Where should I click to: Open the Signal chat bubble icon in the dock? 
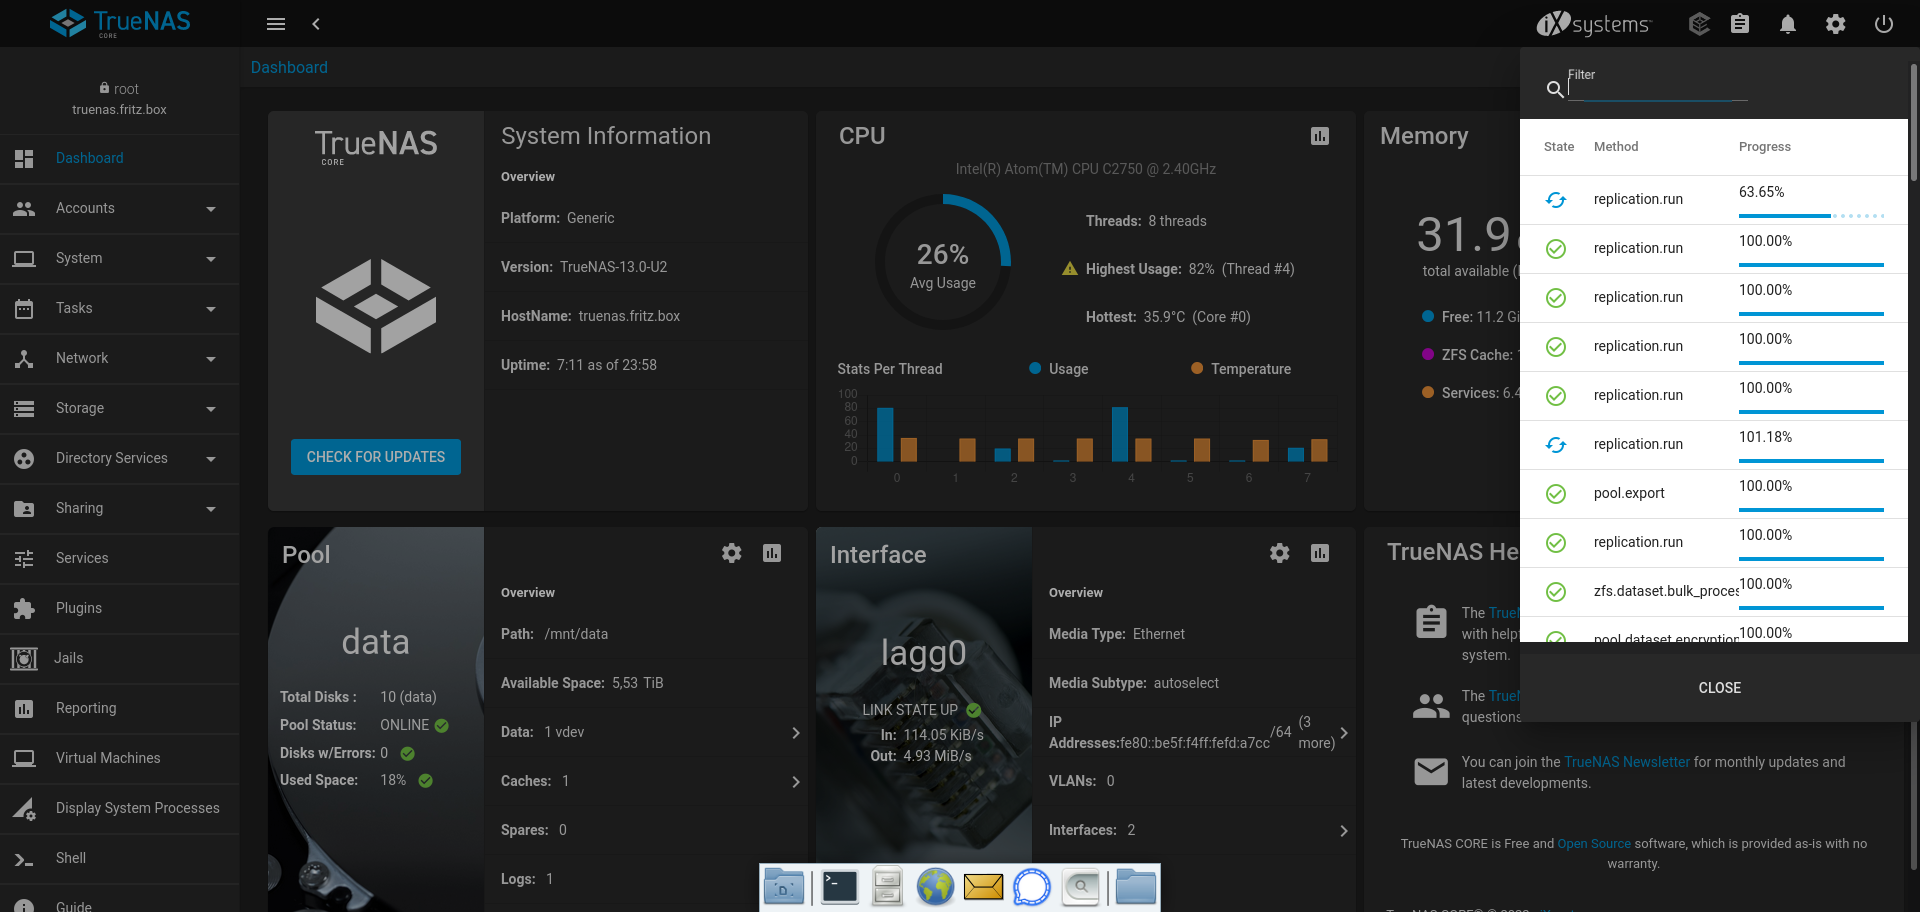[1032, 887]
